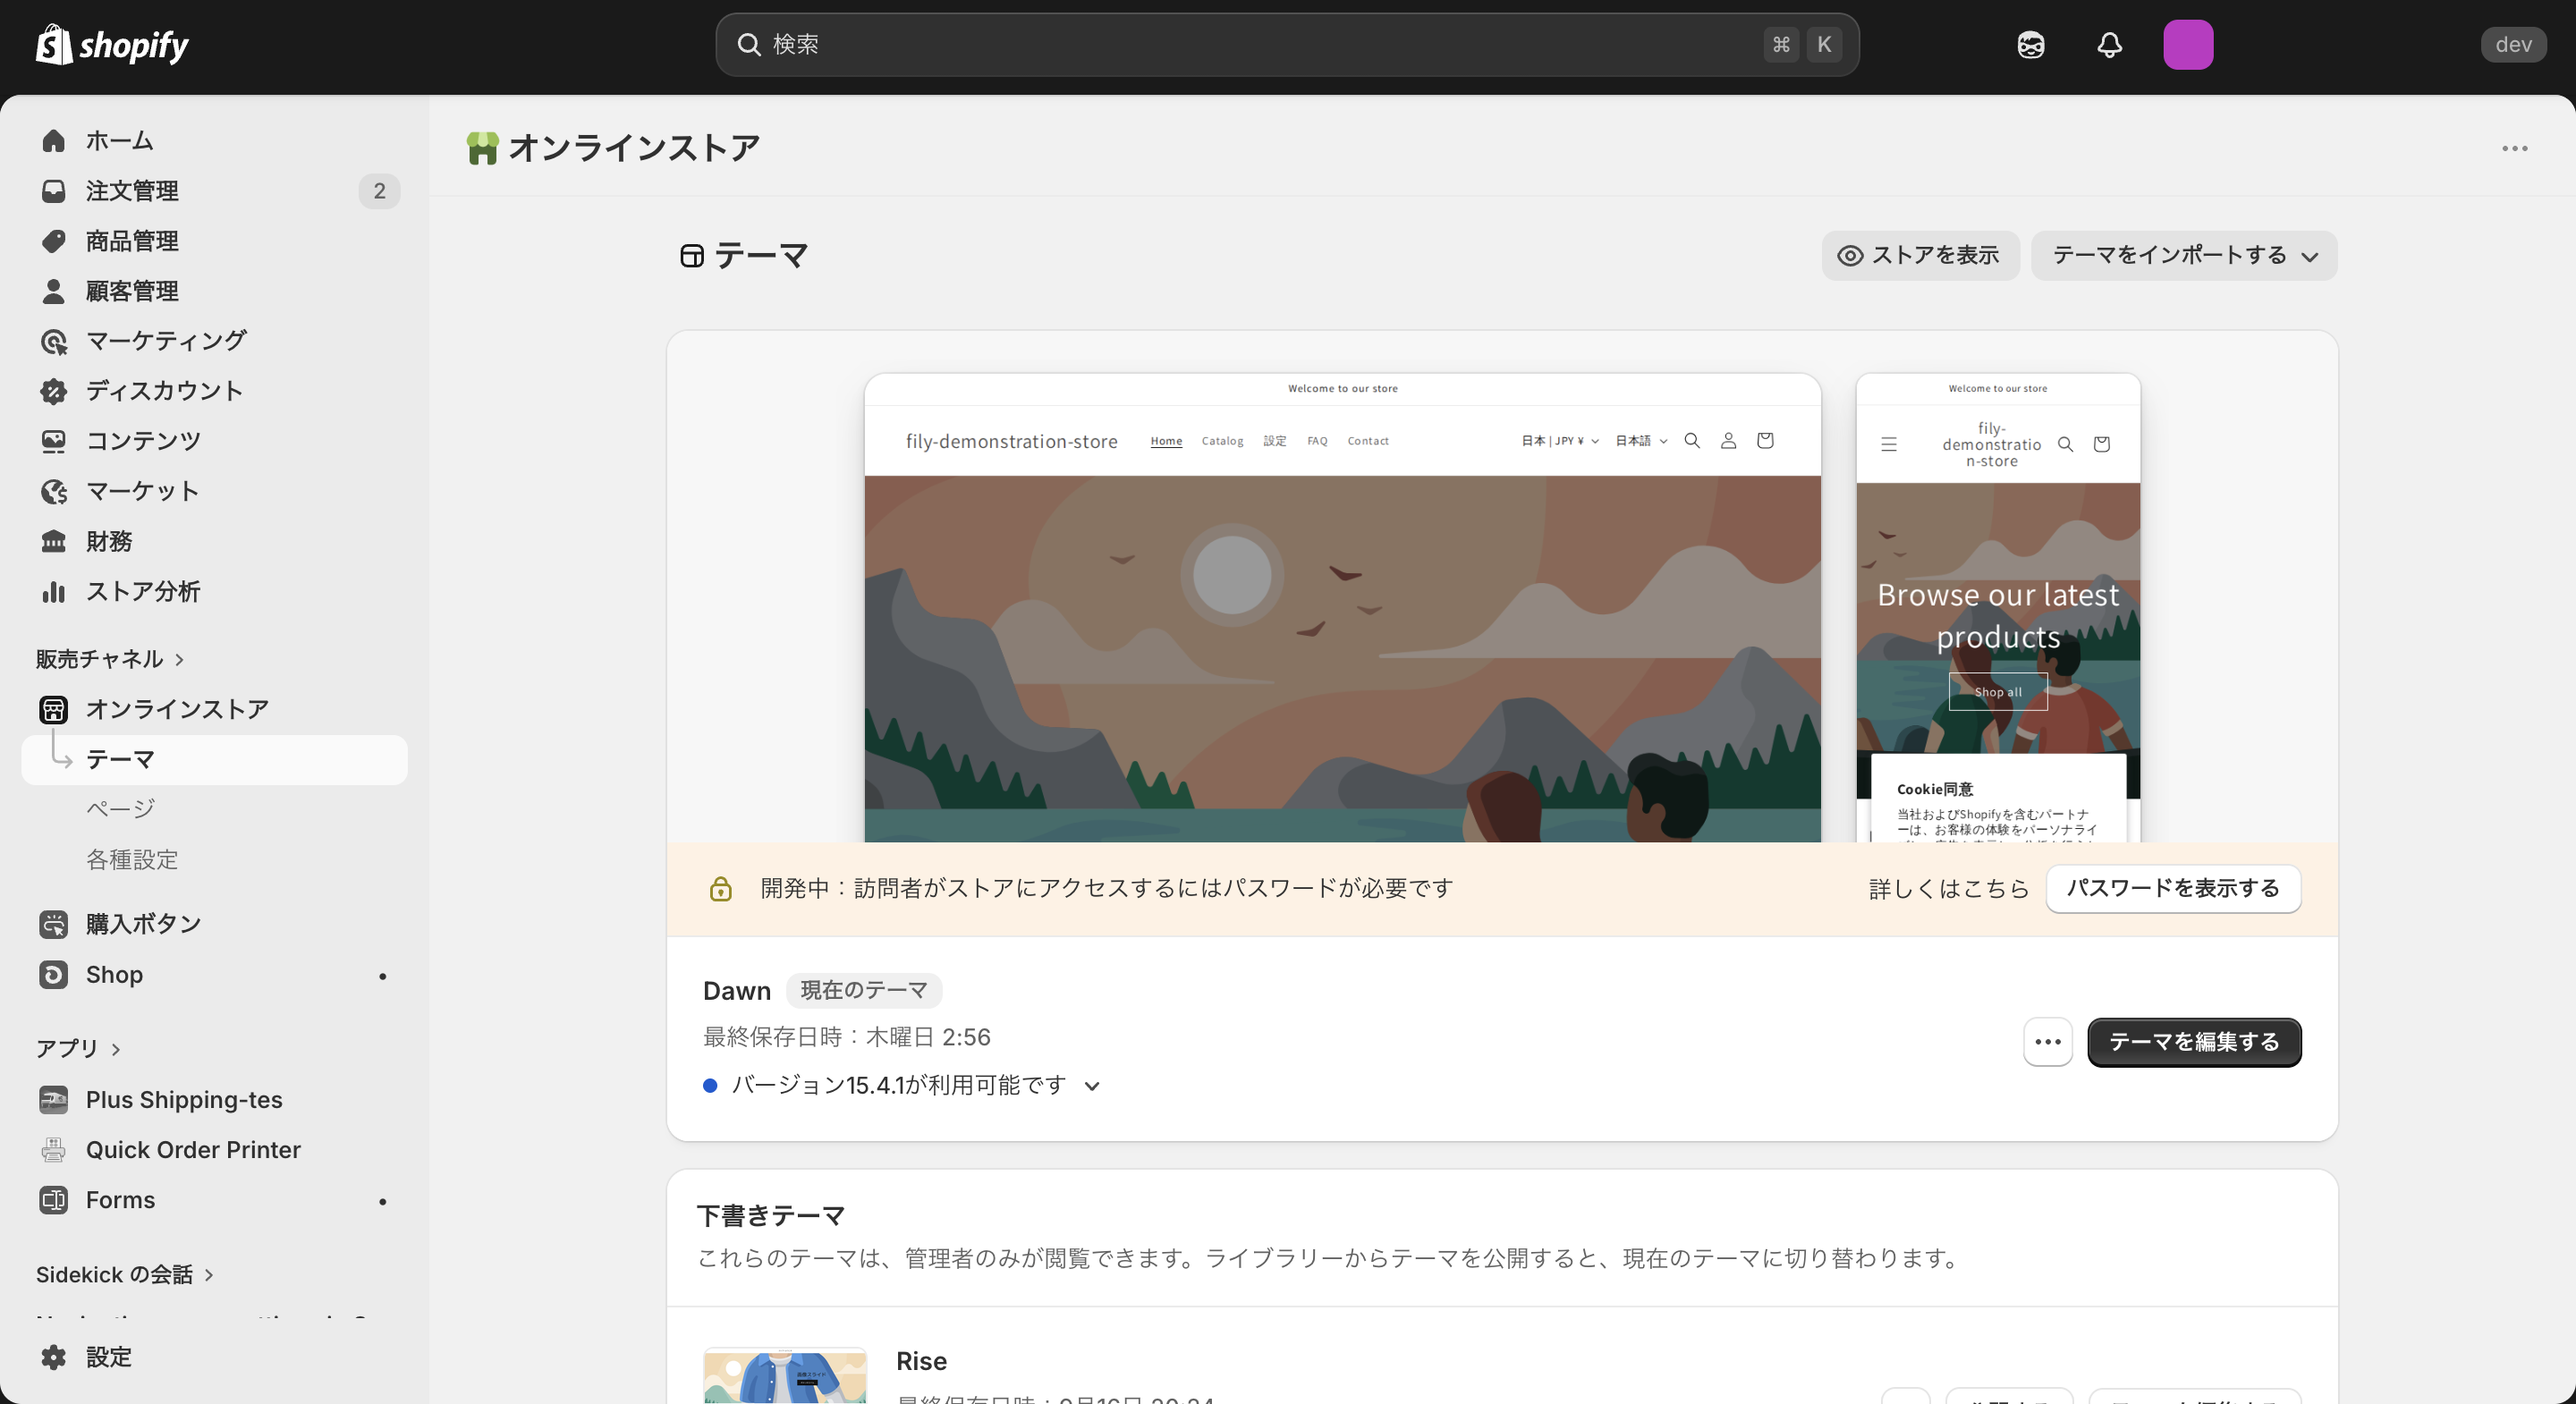Open the notifications bell

coord(2109,45)
